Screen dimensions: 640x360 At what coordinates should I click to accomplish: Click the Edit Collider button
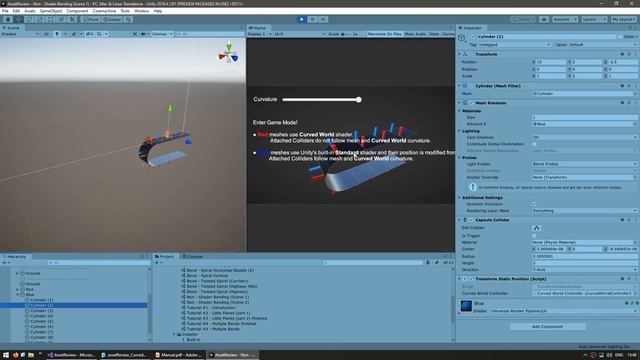pos(537,228)
